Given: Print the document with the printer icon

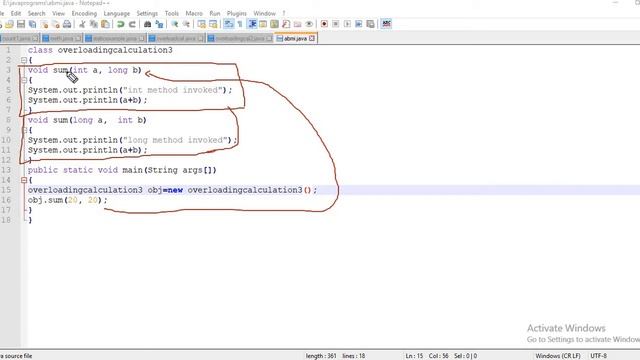Looking at the screenshot, I should 67,24.
